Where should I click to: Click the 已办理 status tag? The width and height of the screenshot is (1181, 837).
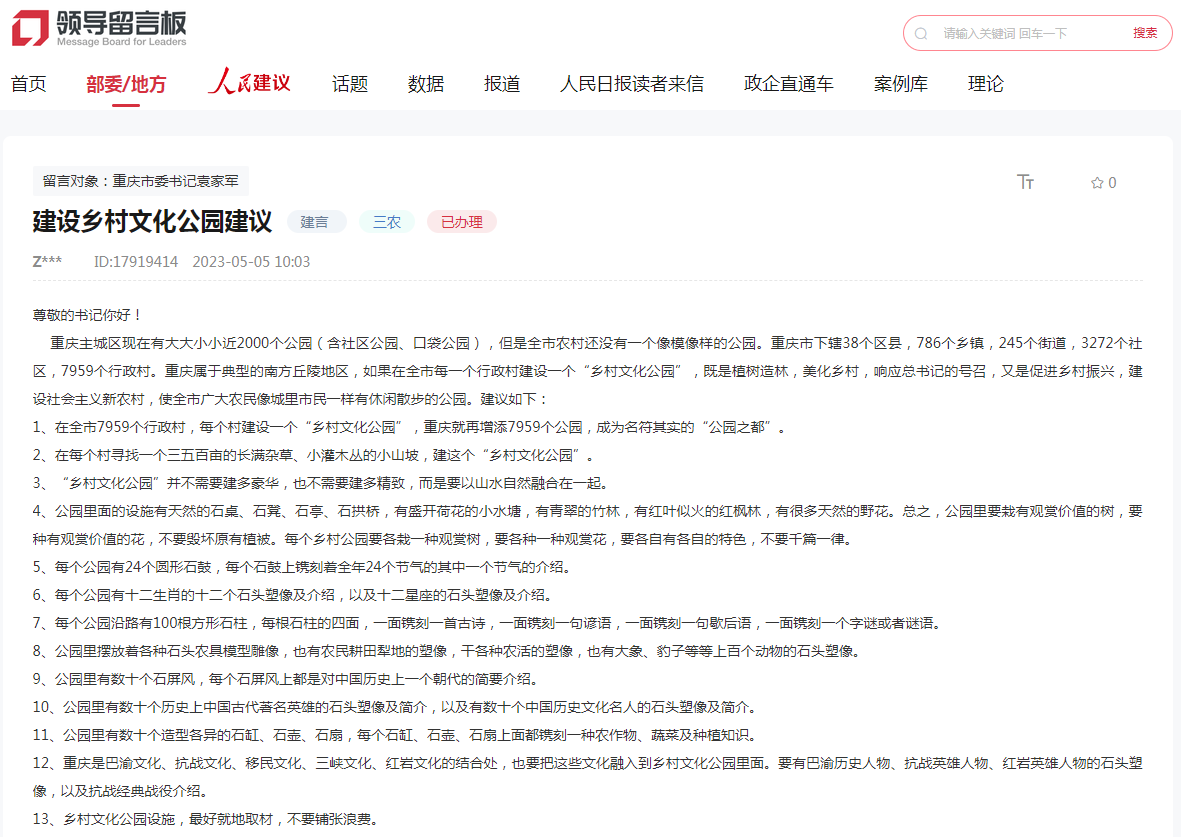[x=461, y=222]
